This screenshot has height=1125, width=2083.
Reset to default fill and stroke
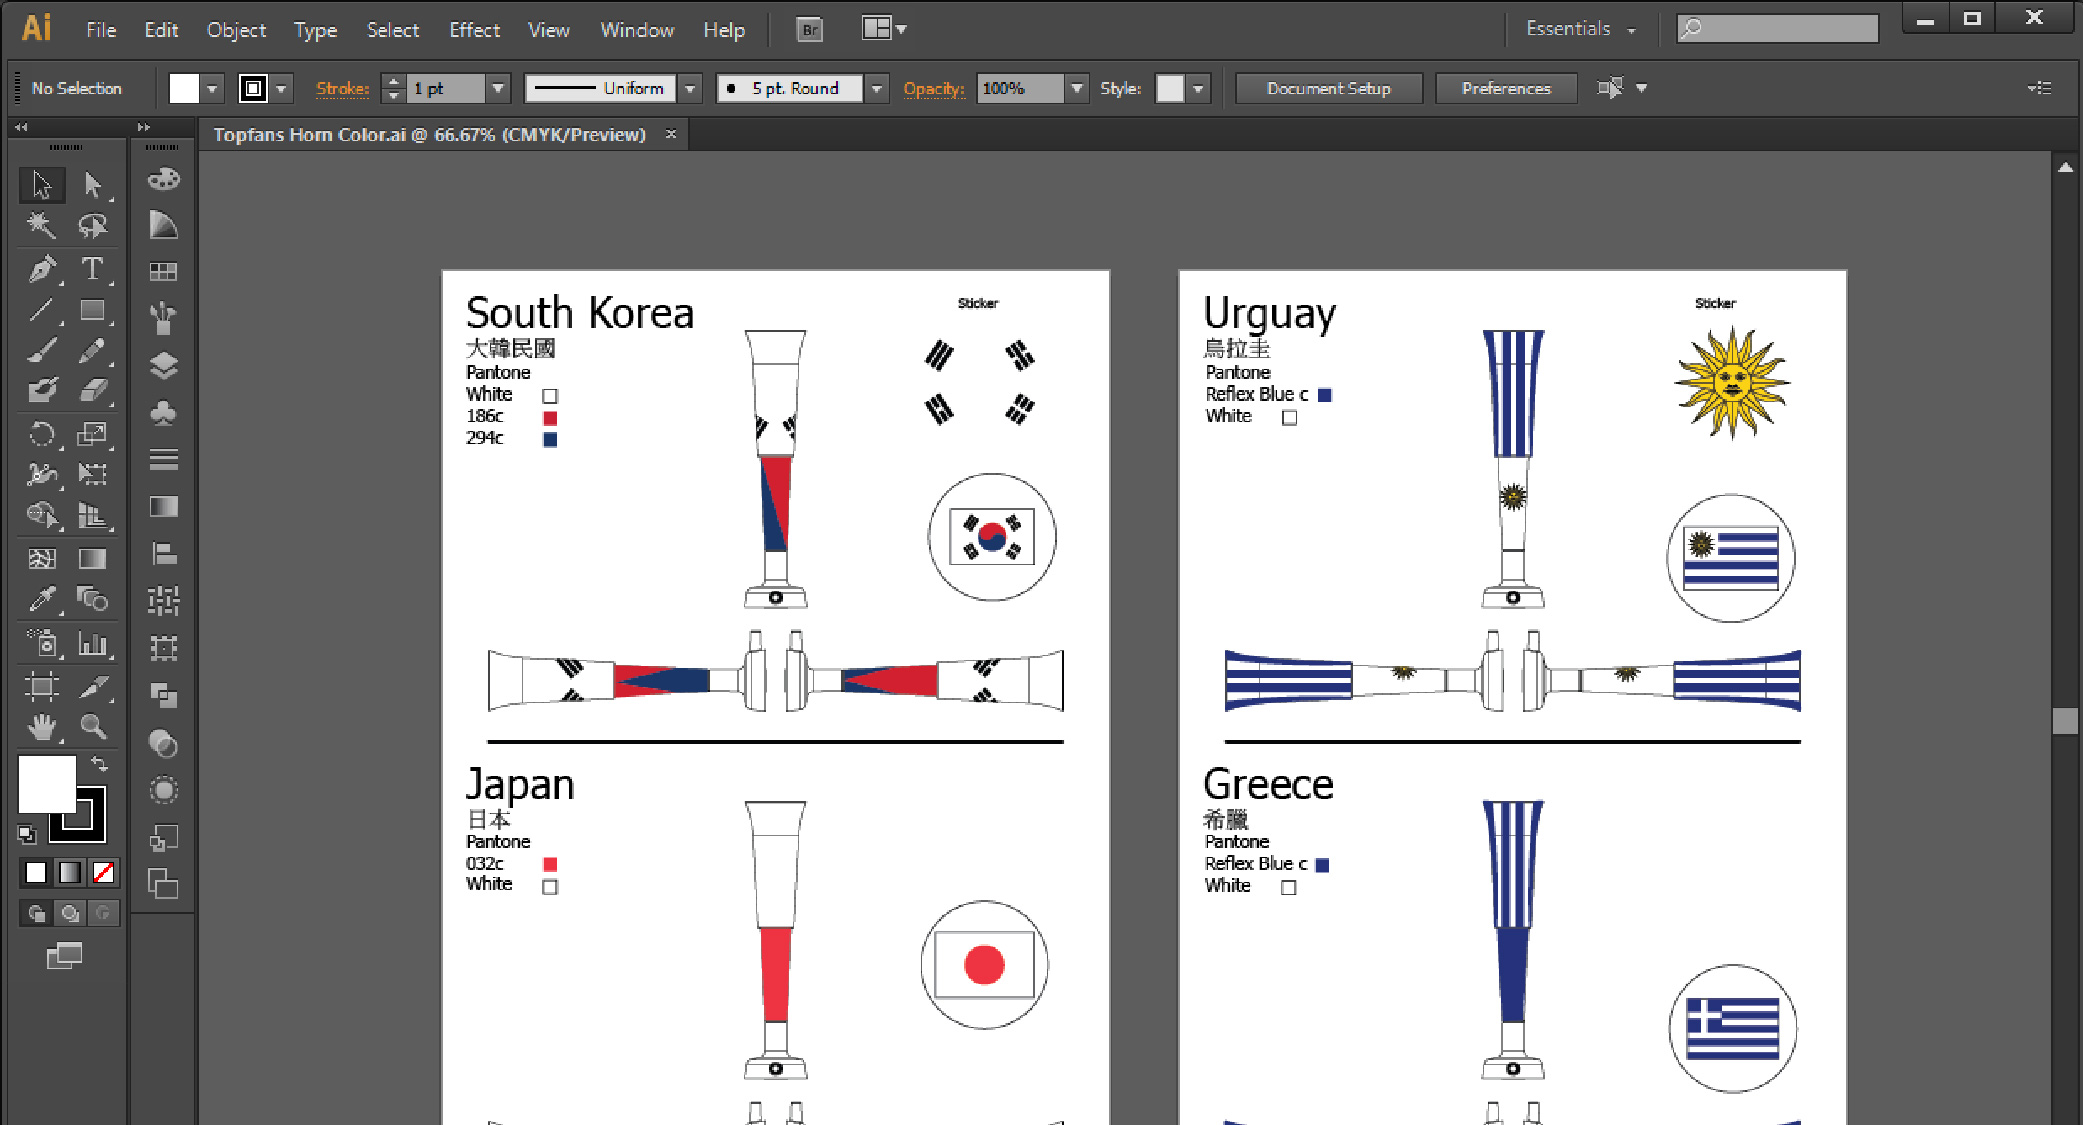pyautogui.click(x=27, y=834)
